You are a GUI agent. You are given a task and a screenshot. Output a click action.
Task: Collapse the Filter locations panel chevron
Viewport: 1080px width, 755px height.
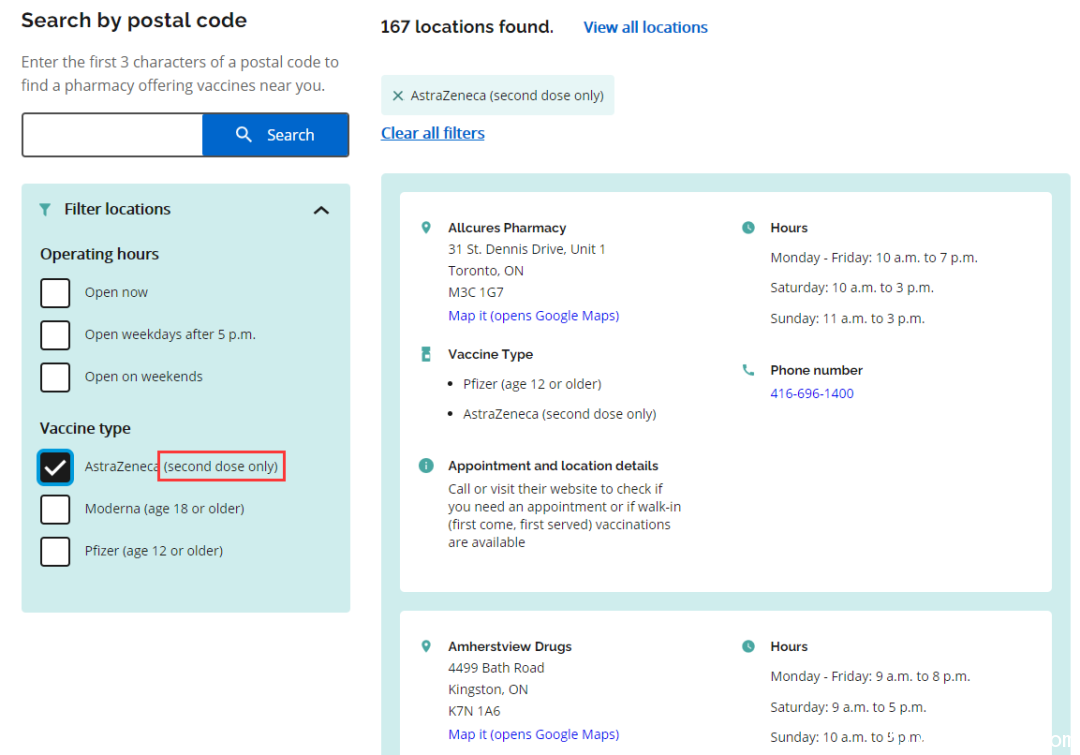click(321, 210)
